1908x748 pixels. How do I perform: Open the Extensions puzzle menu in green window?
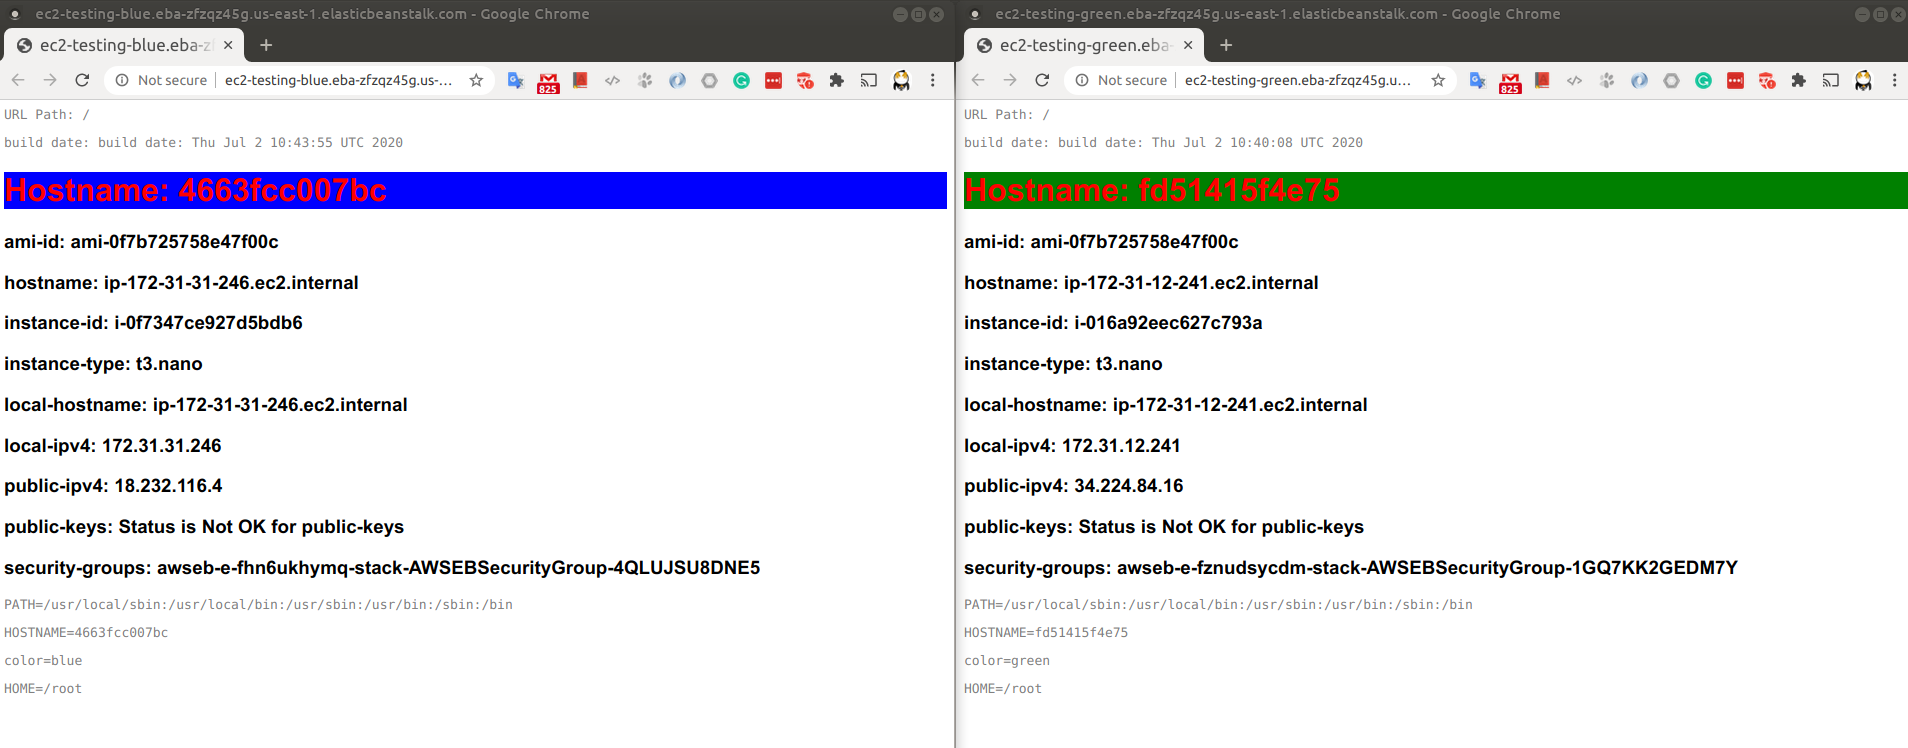coord(1799,80)
